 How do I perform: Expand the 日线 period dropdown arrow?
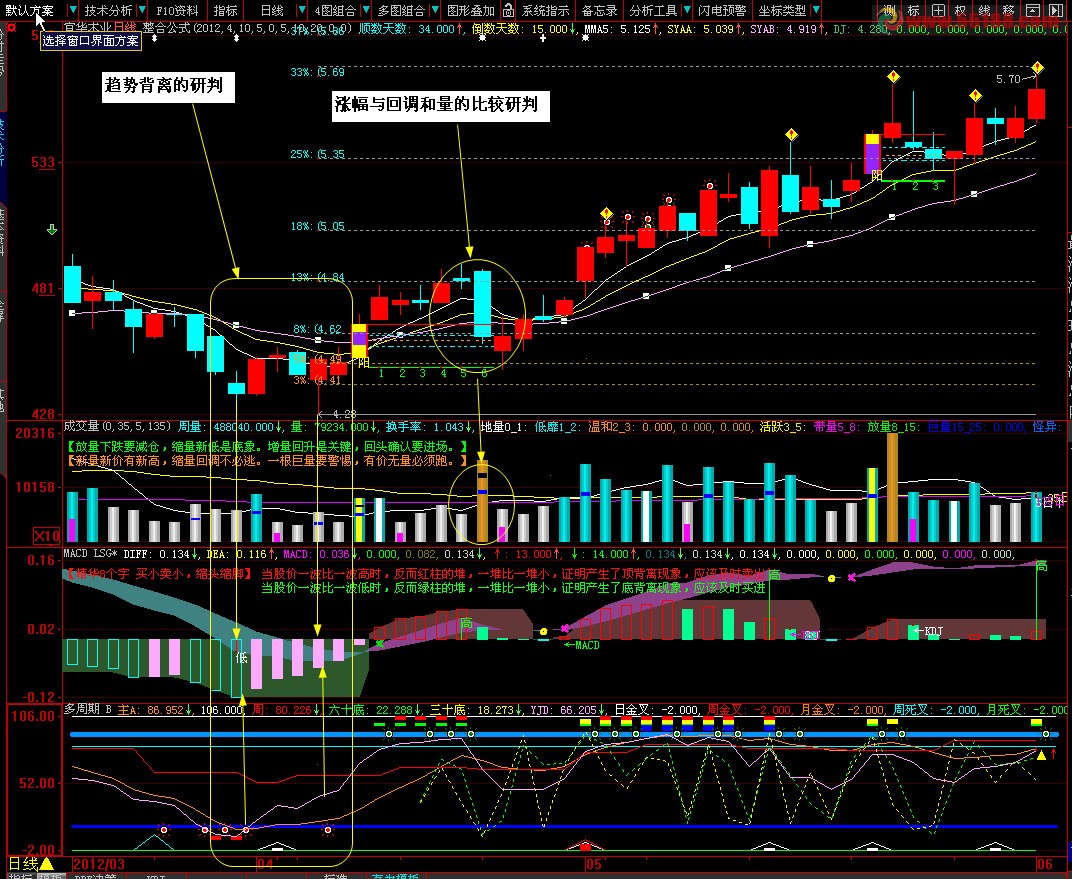click(302, 10)
